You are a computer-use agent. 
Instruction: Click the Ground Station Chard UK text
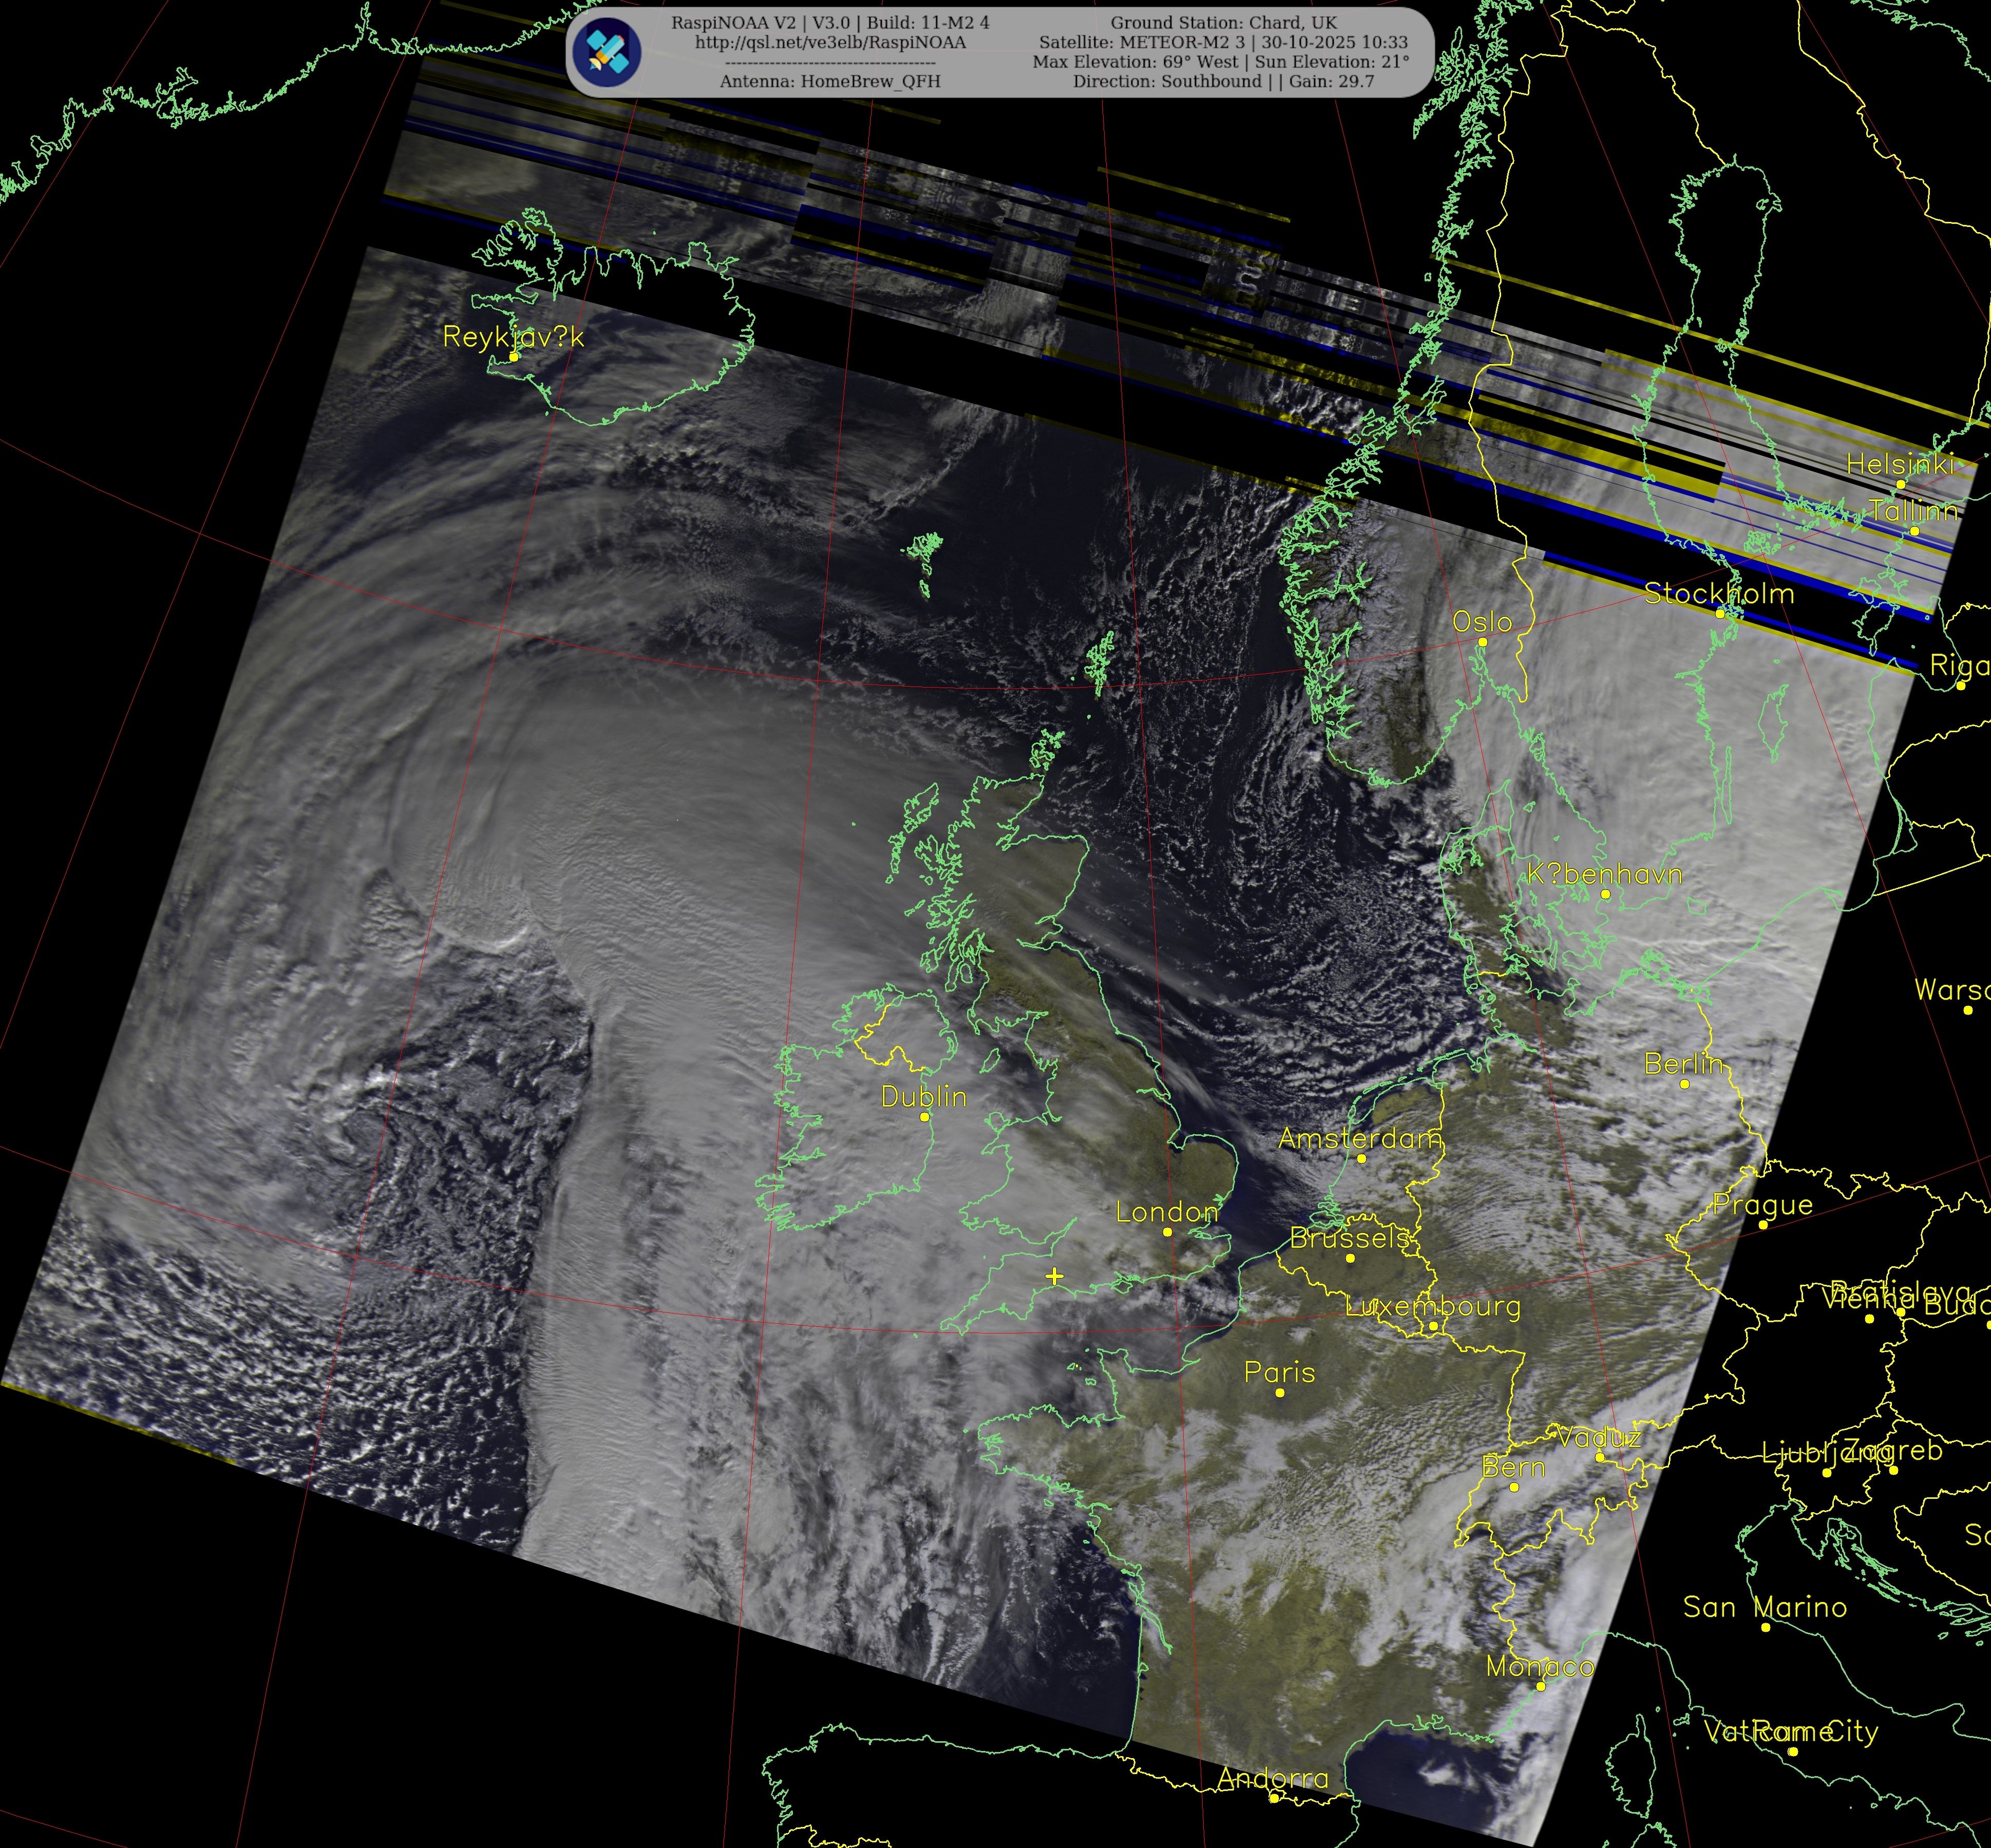pyautogui.click(x=1223, y=23)
